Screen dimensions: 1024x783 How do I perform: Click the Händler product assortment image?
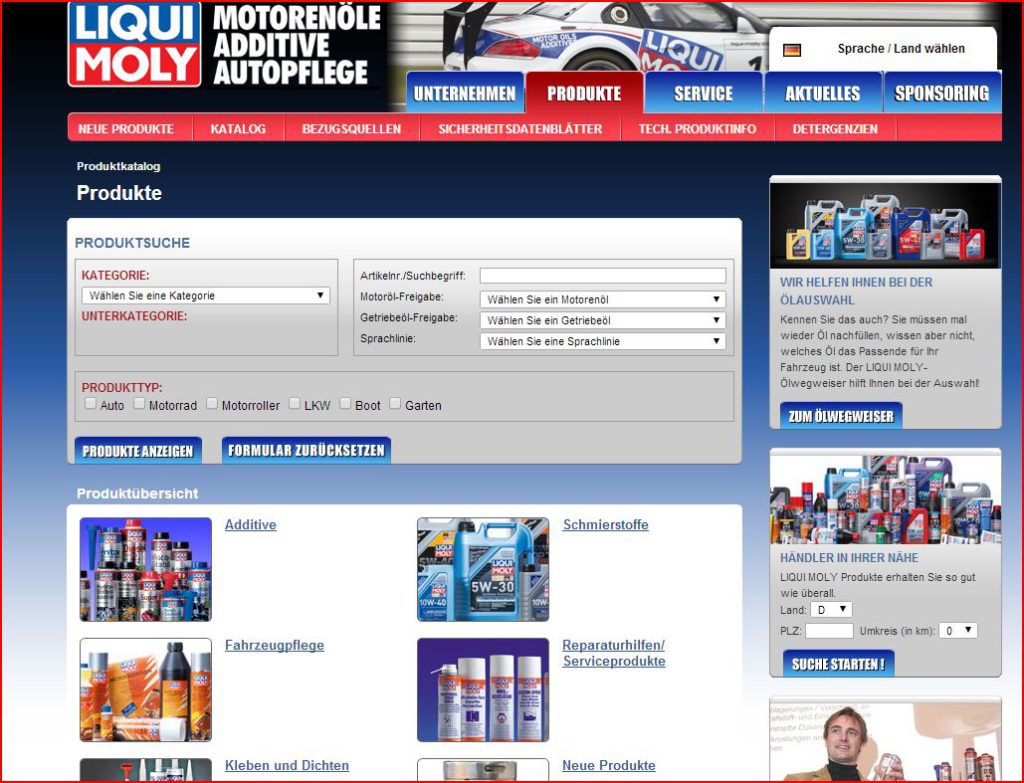coord(885,500)
